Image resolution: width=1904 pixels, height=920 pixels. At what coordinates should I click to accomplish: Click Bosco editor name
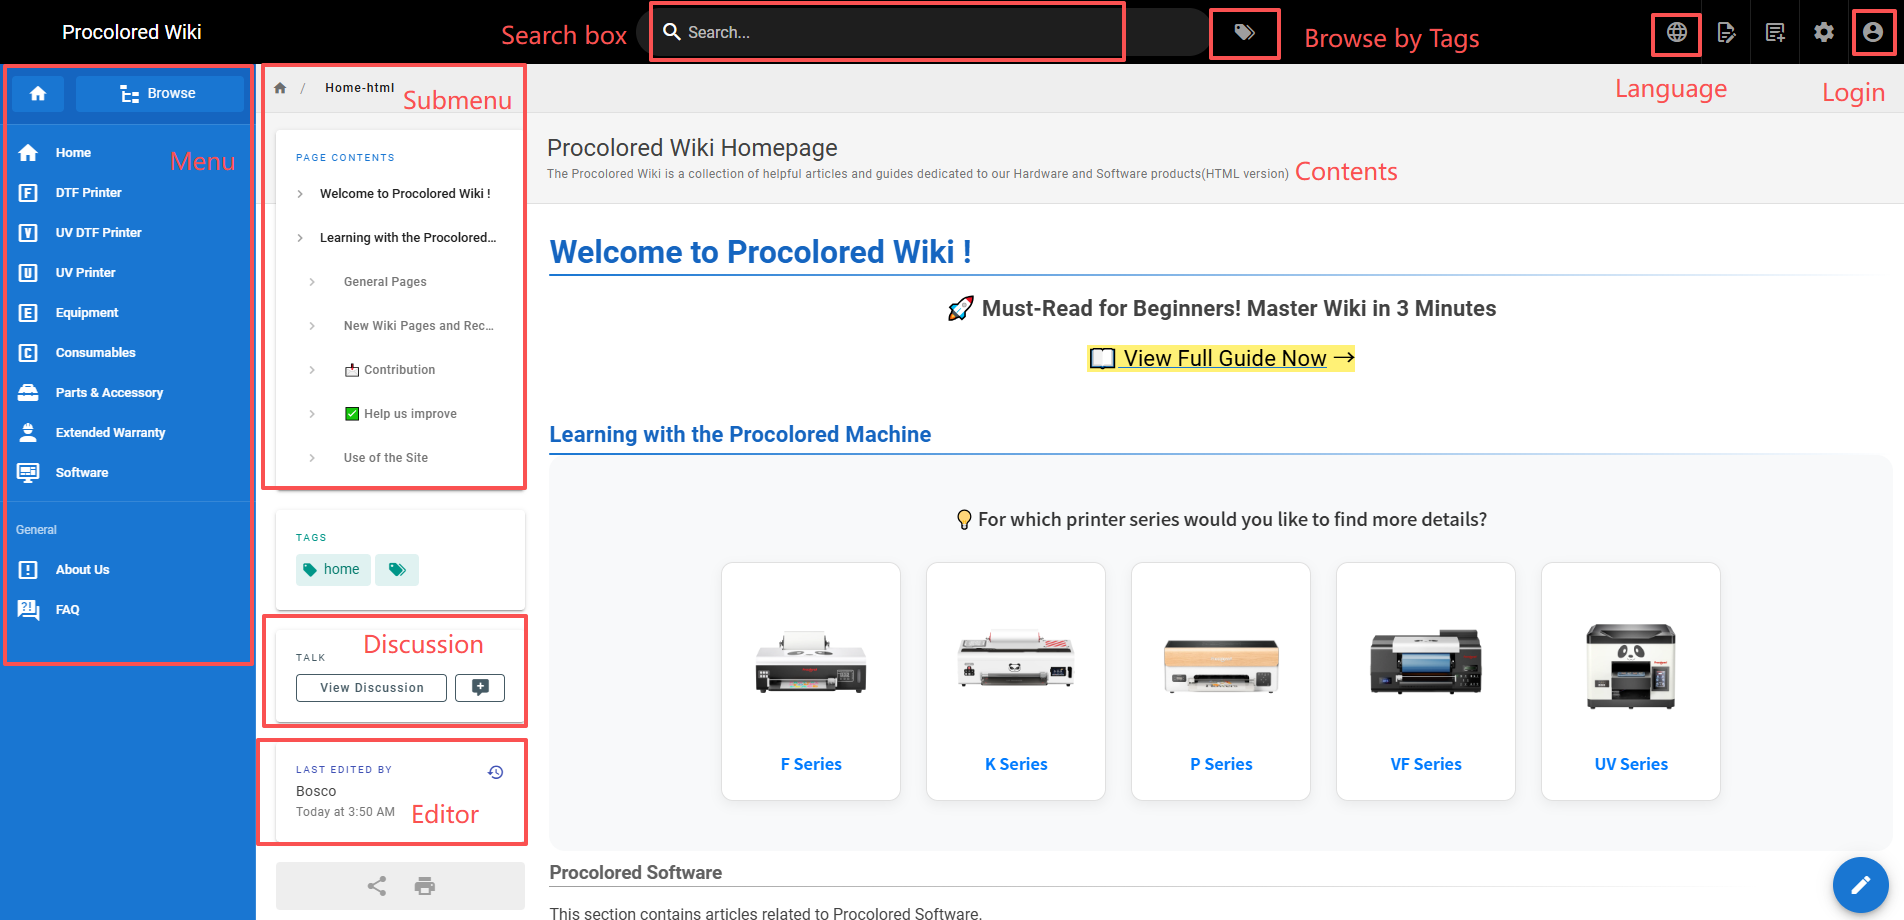[316, 791]
